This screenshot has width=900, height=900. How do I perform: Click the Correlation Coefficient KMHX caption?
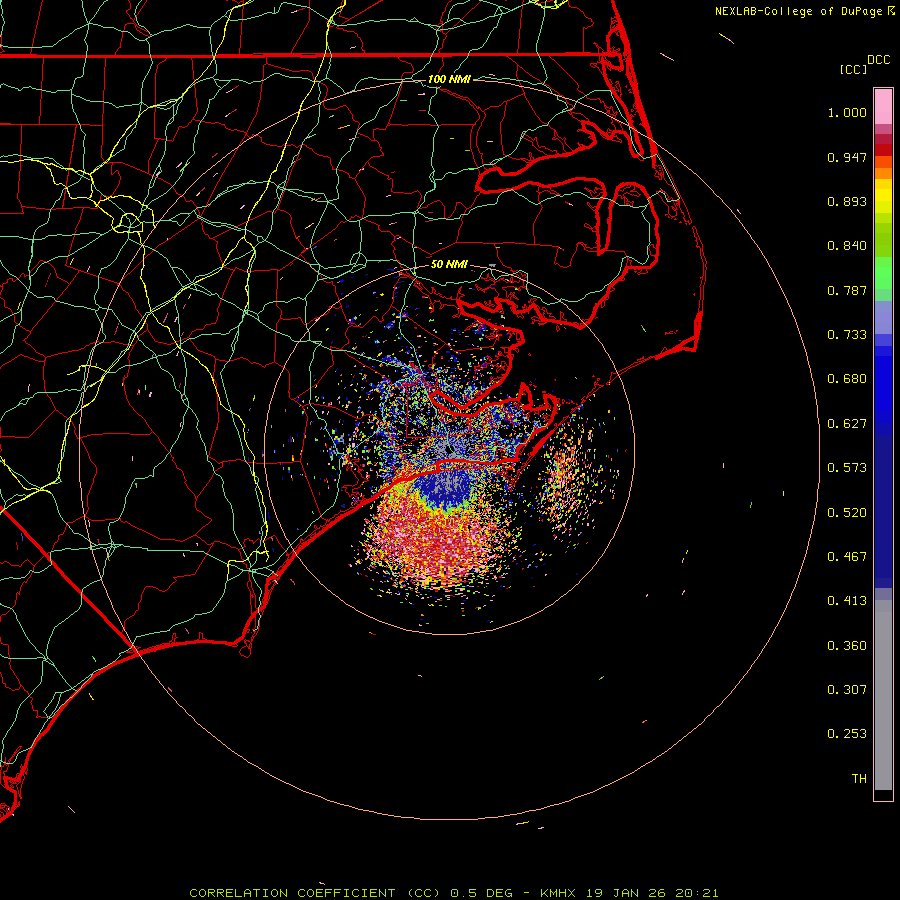tap(453, 893)
